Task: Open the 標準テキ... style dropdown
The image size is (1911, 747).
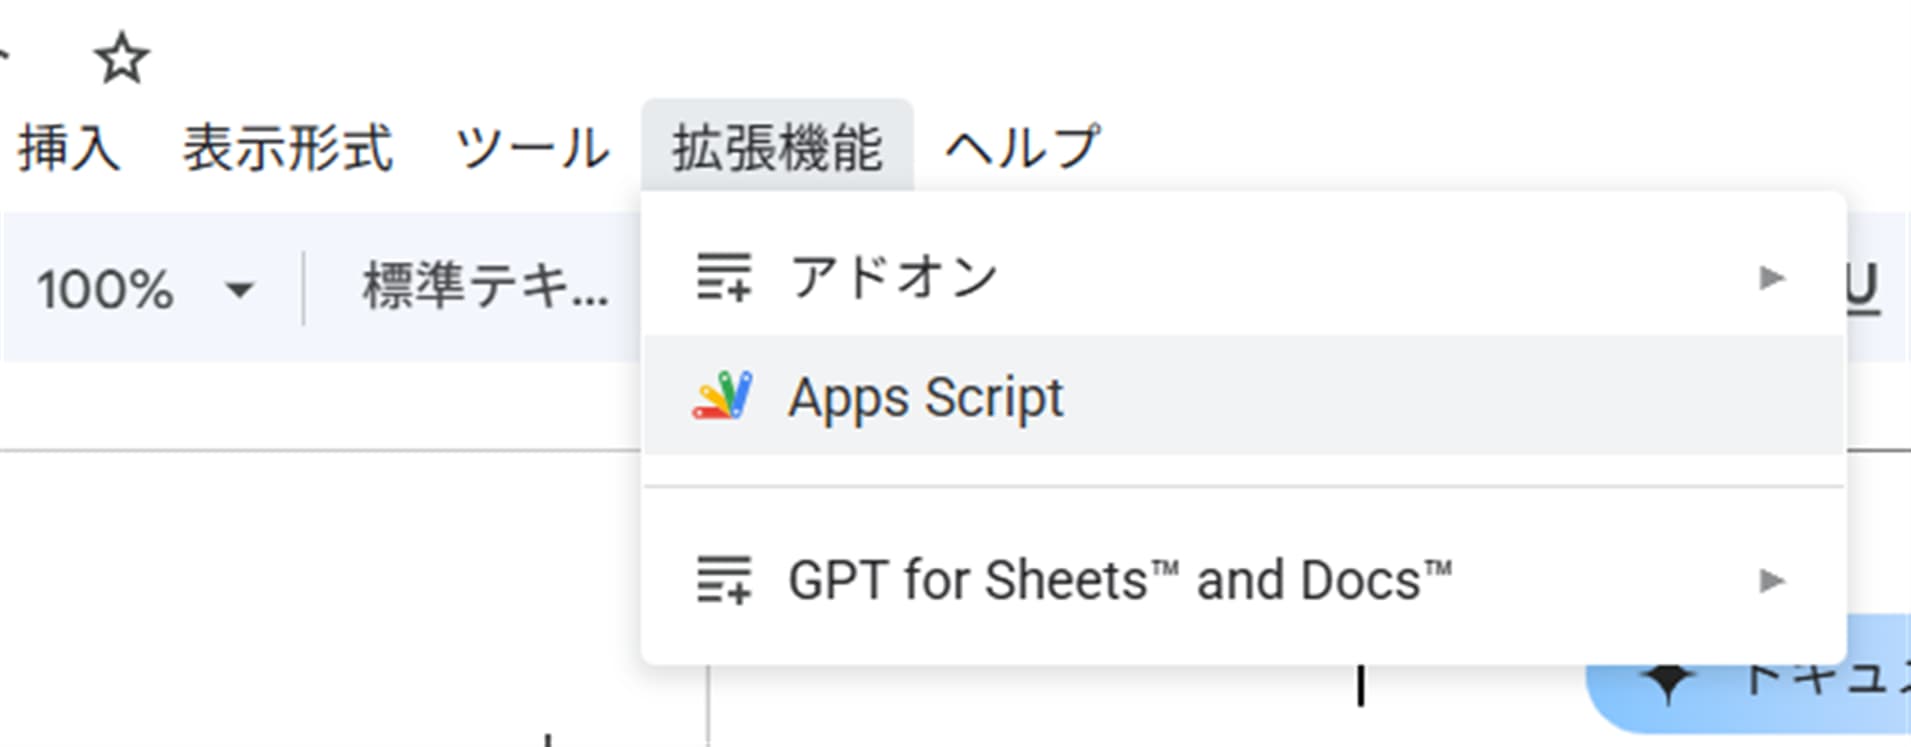Action: 486,288
